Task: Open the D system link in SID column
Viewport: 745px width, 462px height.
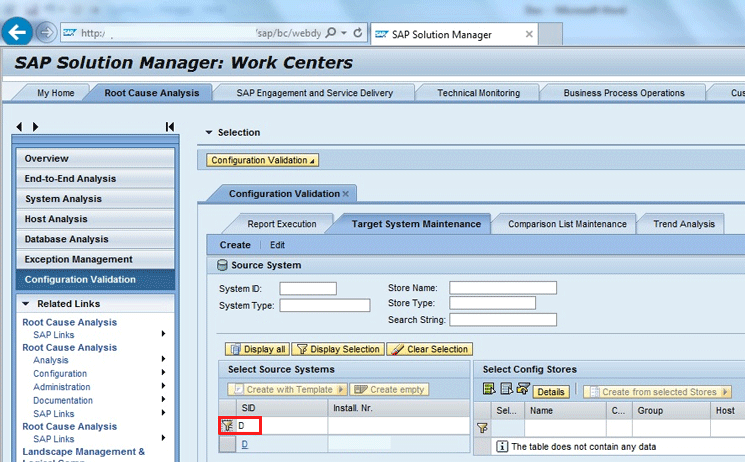Action: [x=245, y=444]
